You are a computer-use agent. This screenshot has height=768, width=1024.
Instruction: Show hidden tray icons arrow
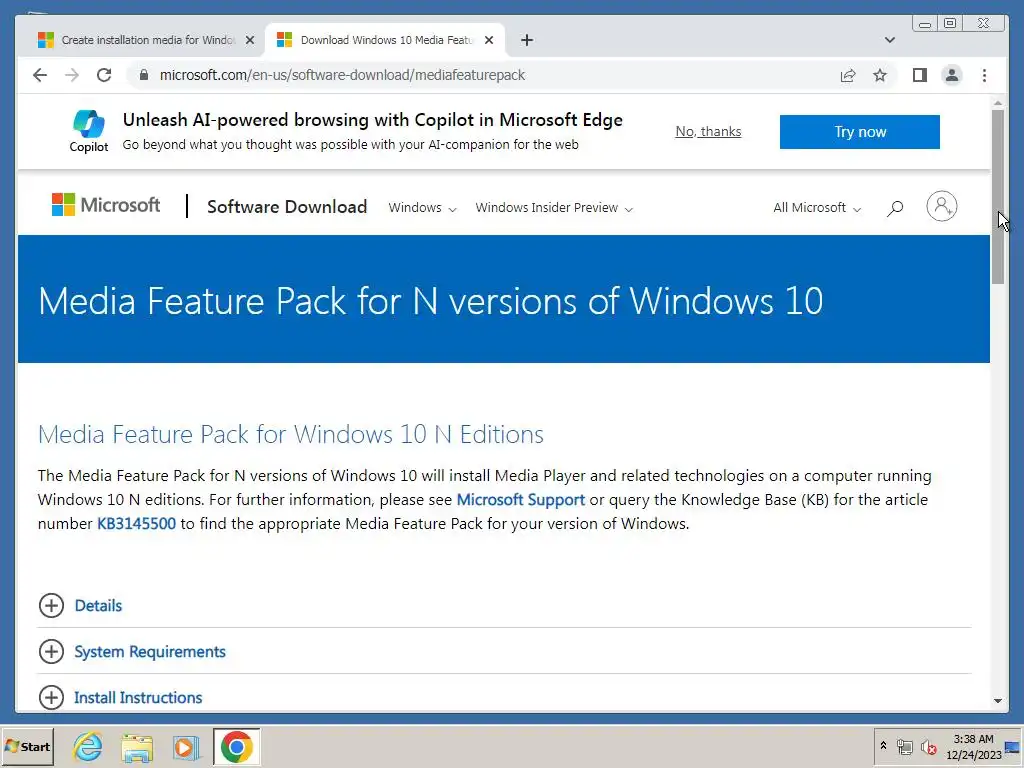[x=883, y=746]
